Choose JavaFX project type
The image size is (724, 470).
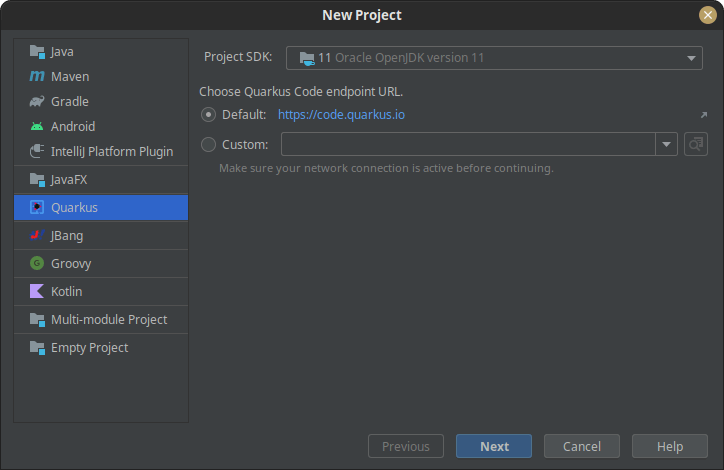click(101, 180)
